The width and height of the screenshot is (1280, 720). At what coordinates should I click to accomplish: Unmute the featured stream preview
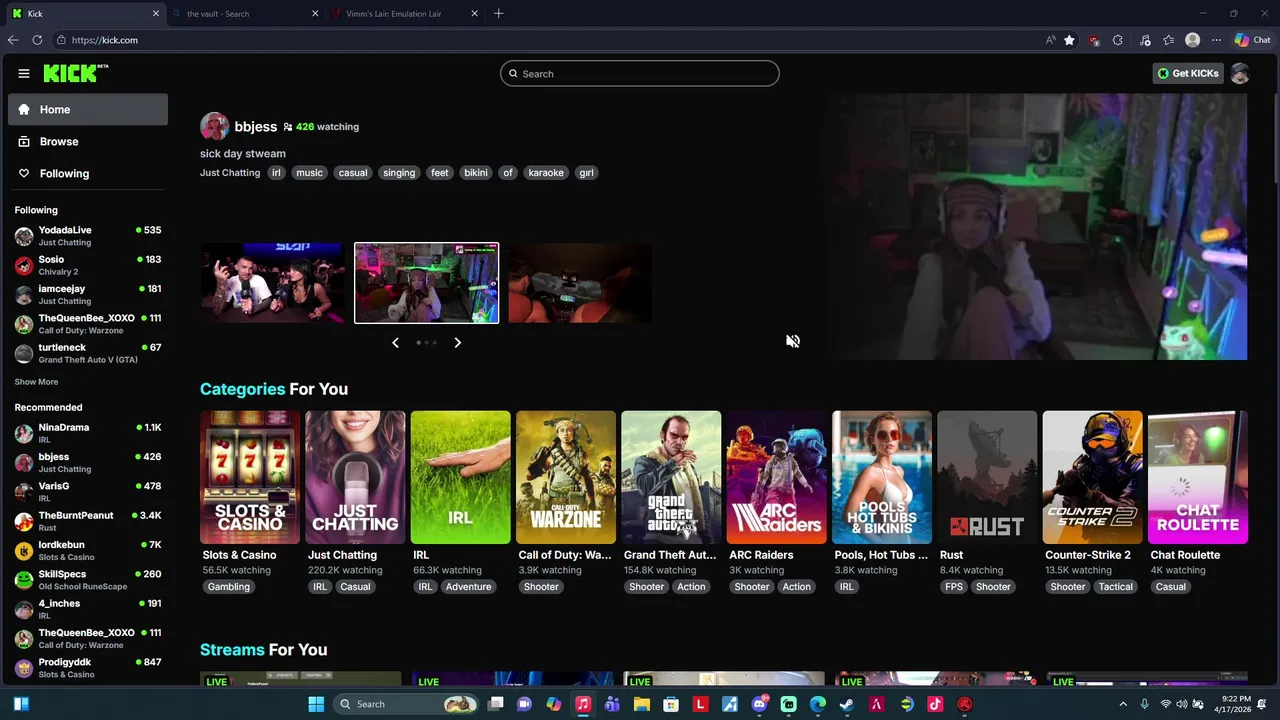pyautogui.click(x=793, y=341)
